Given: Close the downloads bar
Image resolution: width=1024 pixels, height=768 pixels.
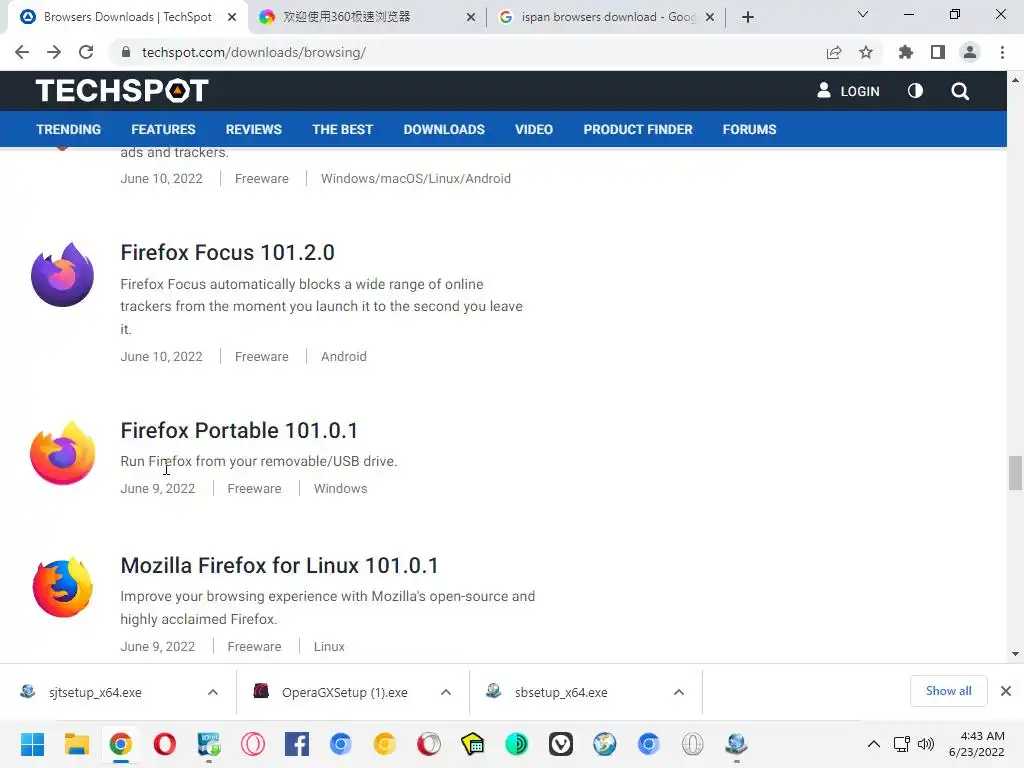Looking at the screenshot, I should click(x=1006, y=691).
